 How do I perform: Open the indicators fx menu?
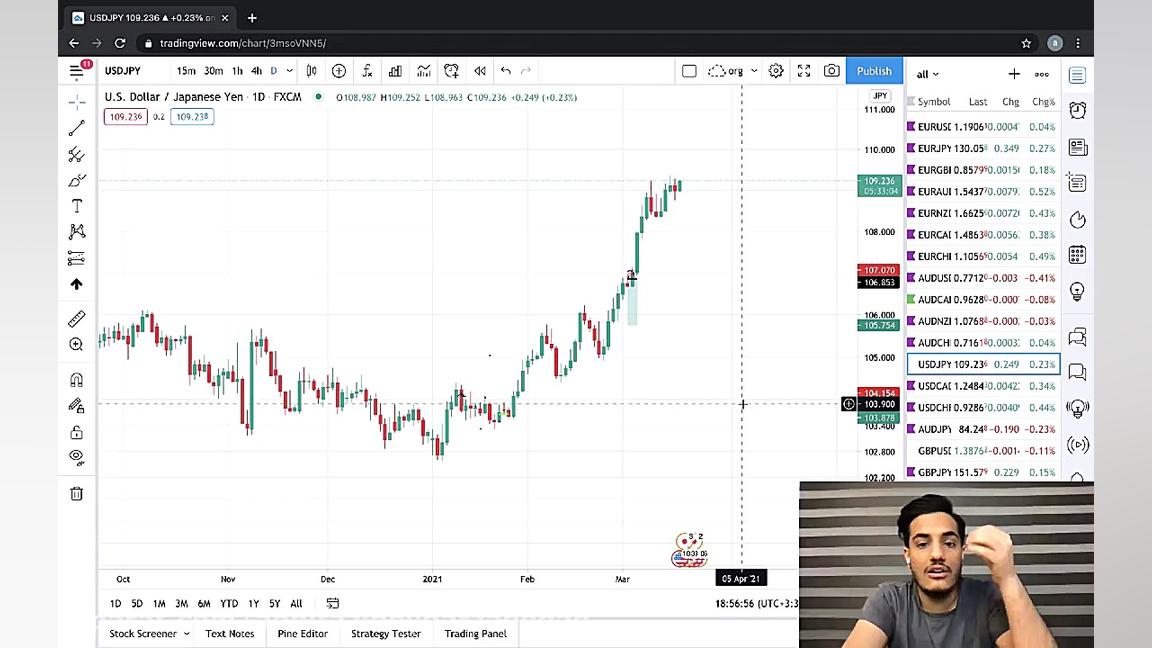tap(367, 71)
